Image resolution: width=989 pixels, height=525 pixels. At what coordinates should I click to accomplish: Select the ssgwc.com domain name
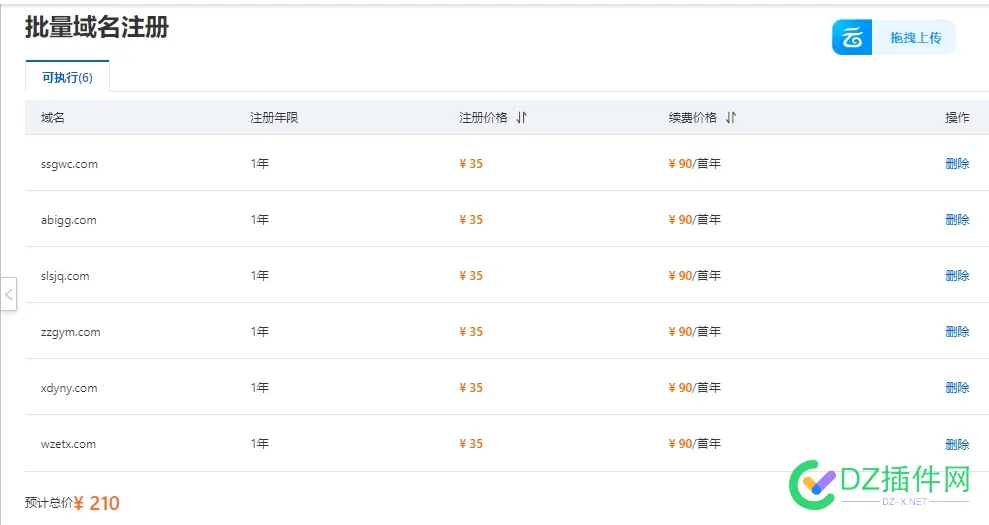tap(69, 164)
